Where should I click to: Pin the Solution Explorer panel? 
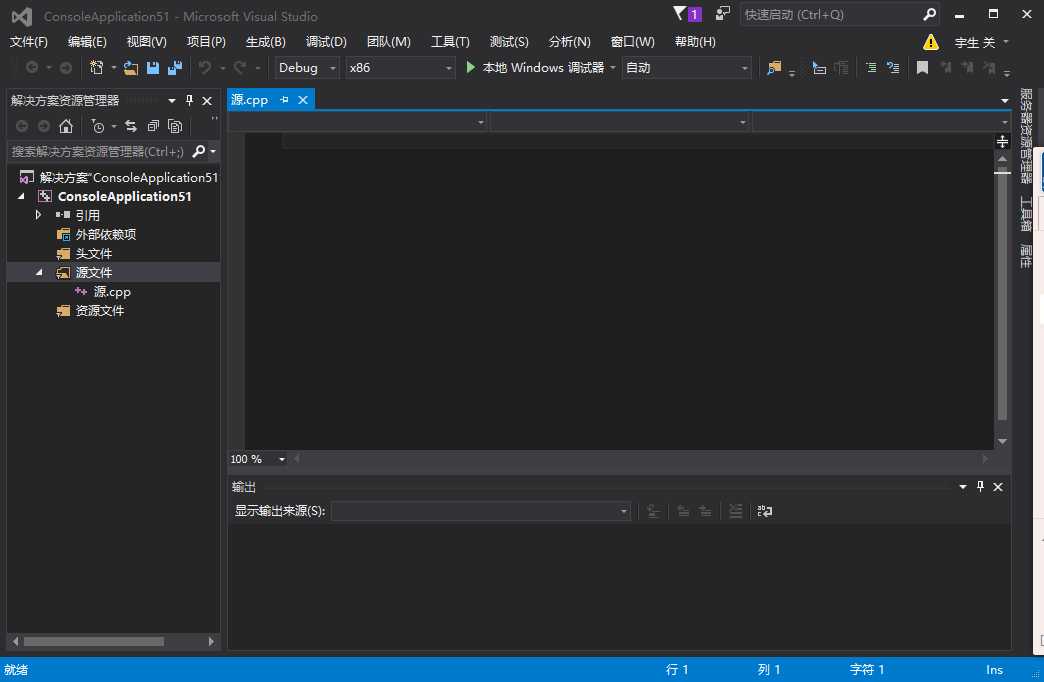point(189,101)
